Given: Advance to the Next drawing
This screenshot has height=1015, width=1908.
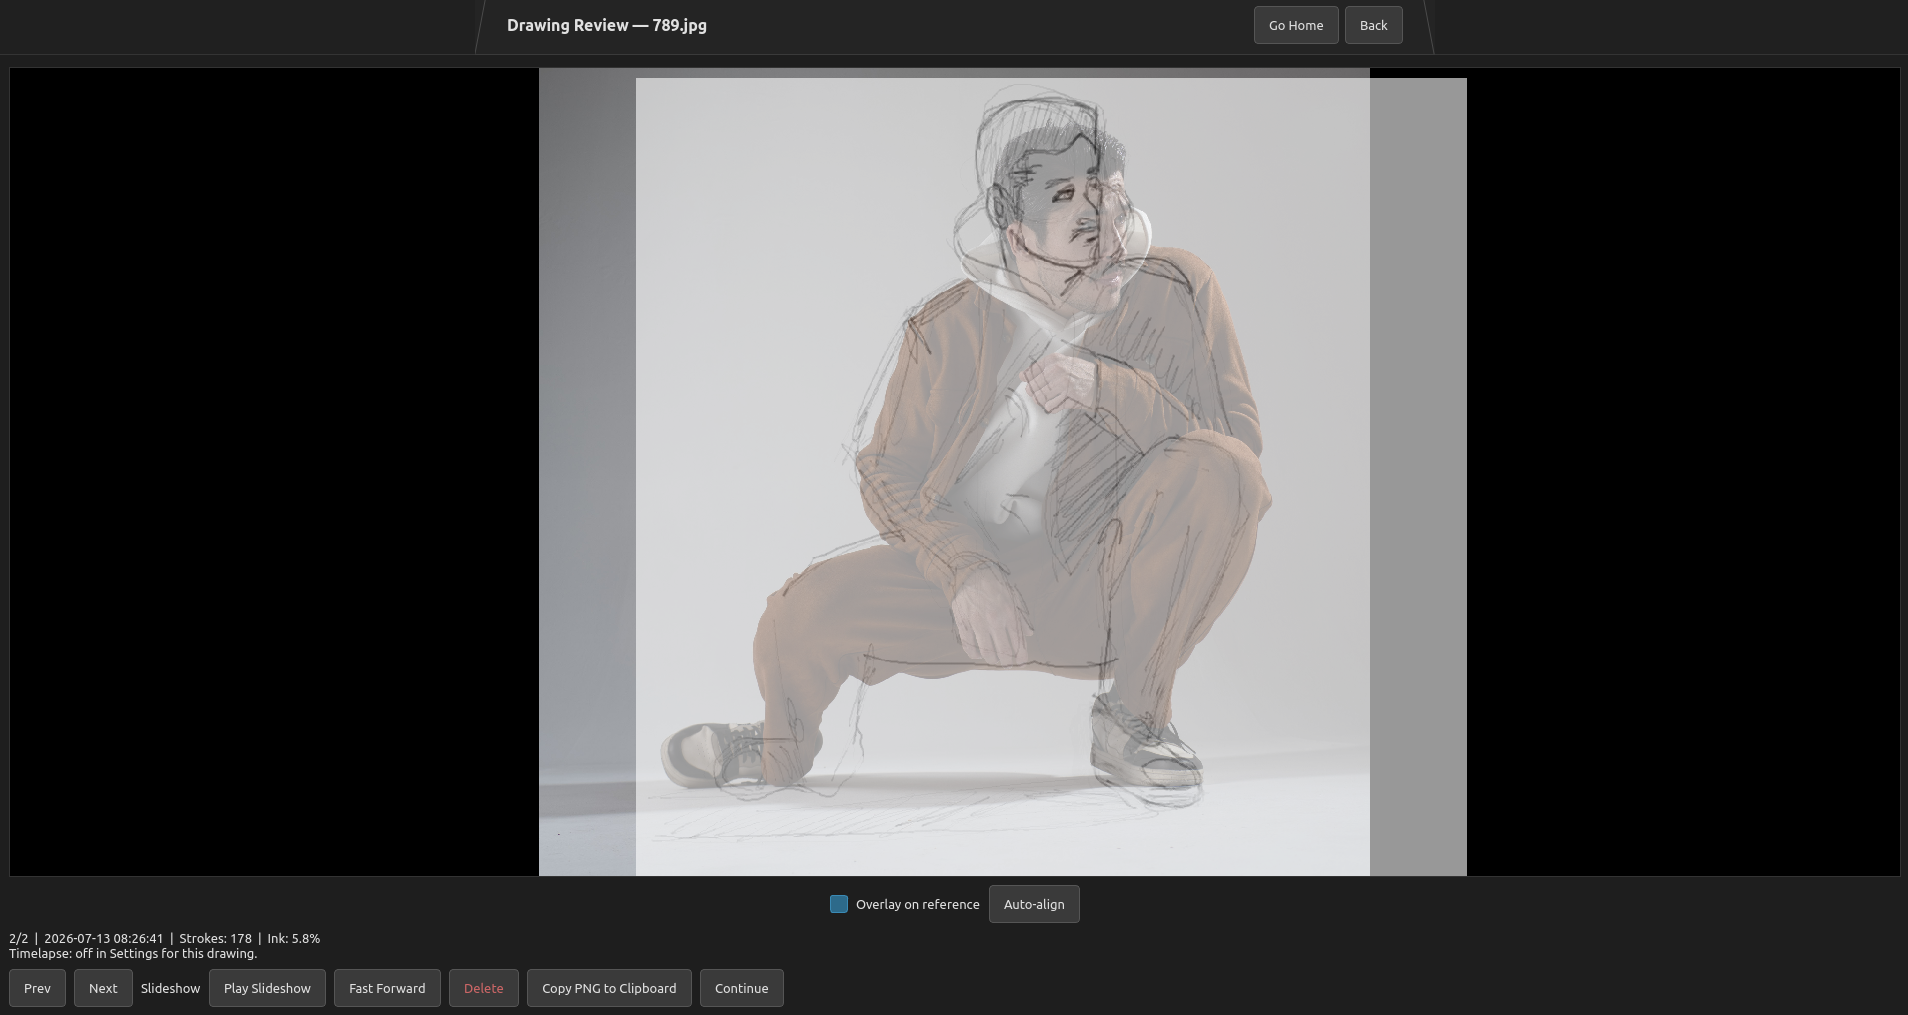Looking at the screenshot, I should (103, 988).
